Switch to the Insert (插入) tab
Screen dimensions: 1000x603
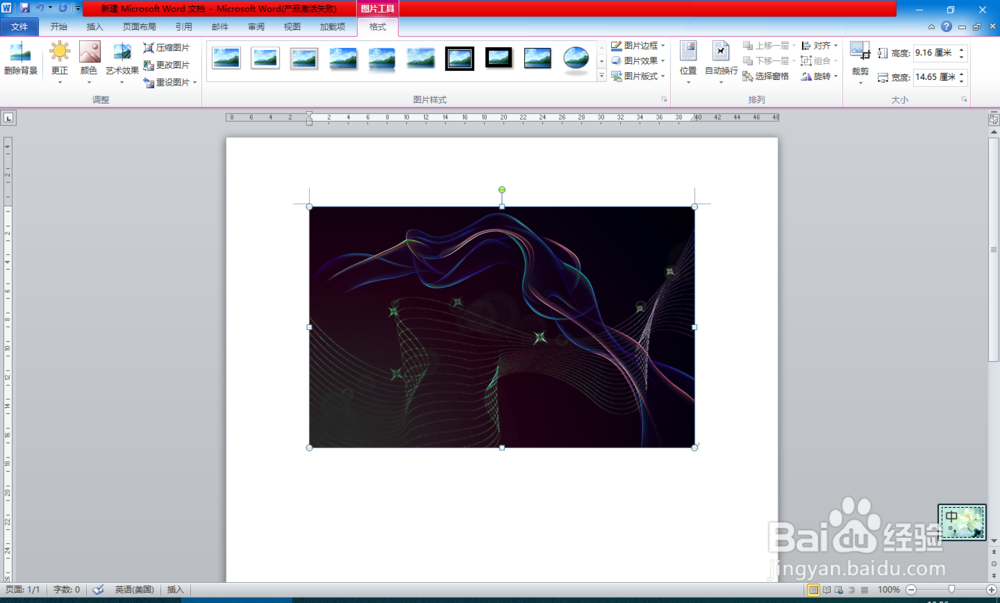click(x=94, y=27)
